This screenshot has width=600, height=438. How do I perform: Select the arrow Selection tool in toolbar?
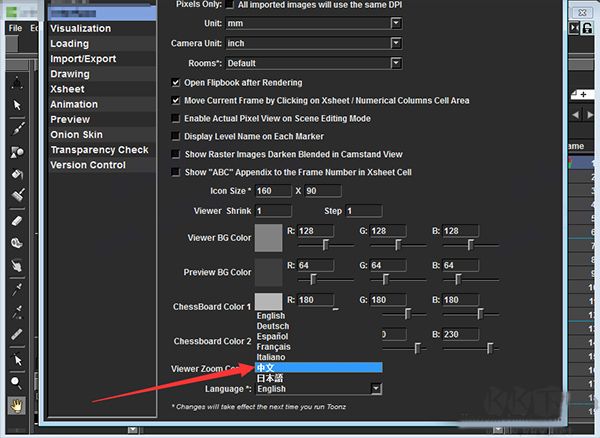17,105
